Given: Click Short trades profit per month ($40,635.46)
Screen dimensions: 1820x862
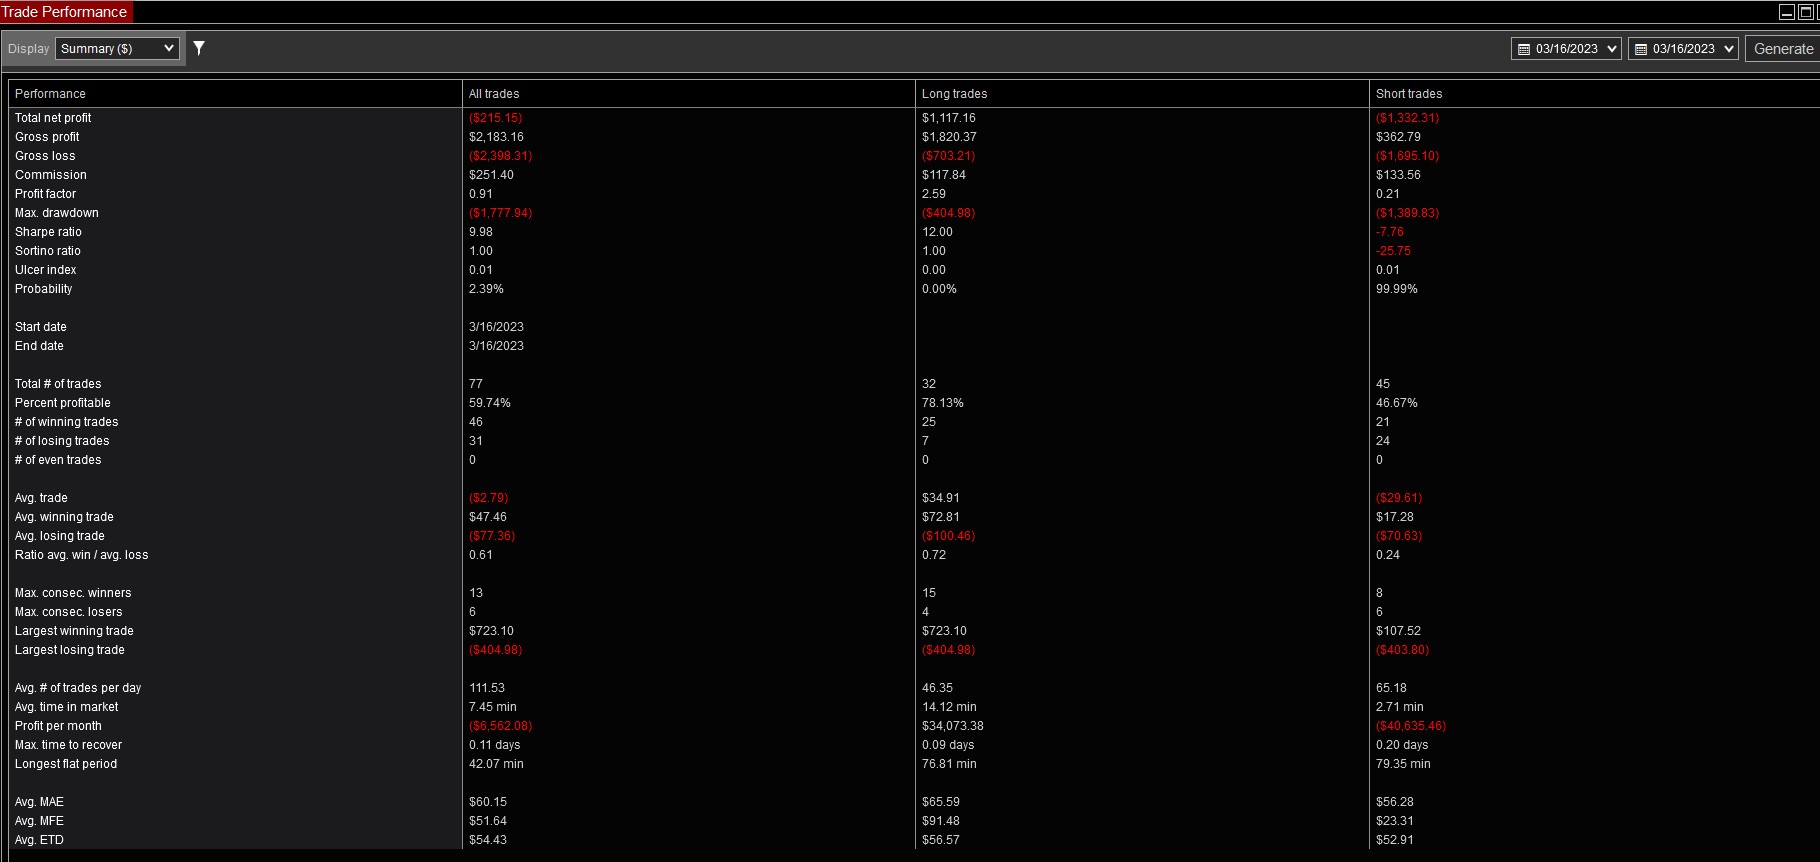Looking at the screenshot, I should 1411,726.
